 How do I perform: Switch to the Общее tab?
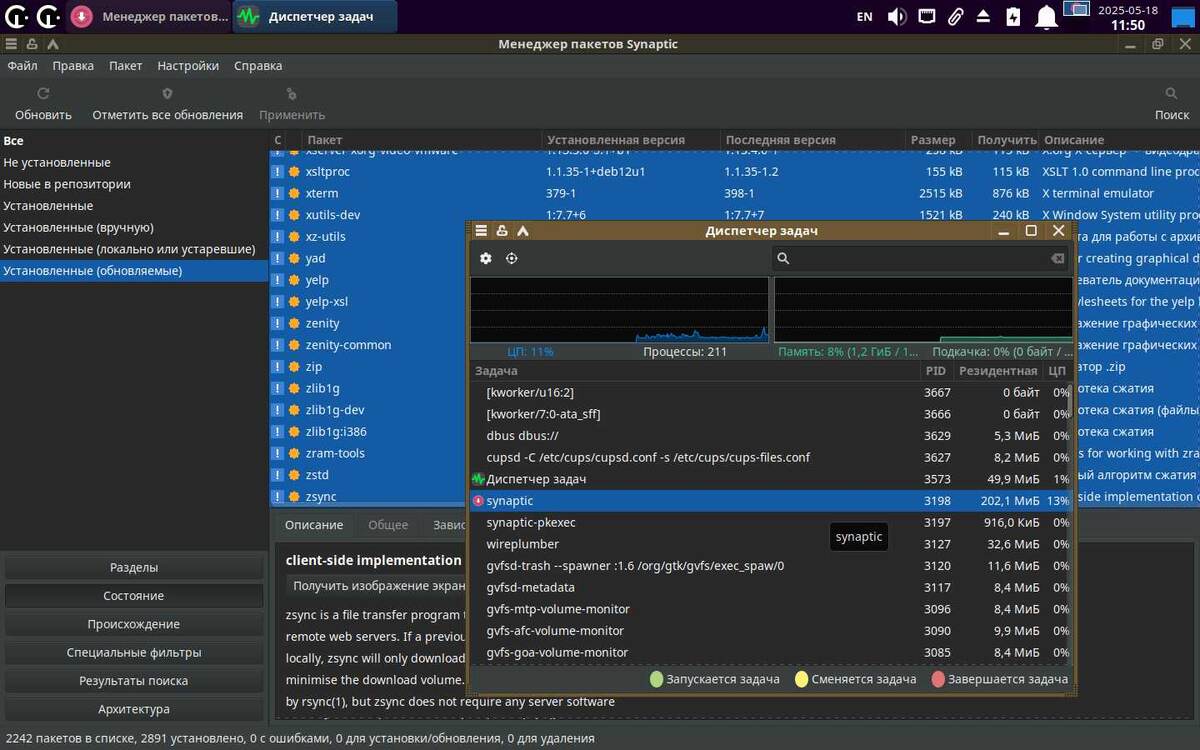click(x=388, y=525)
